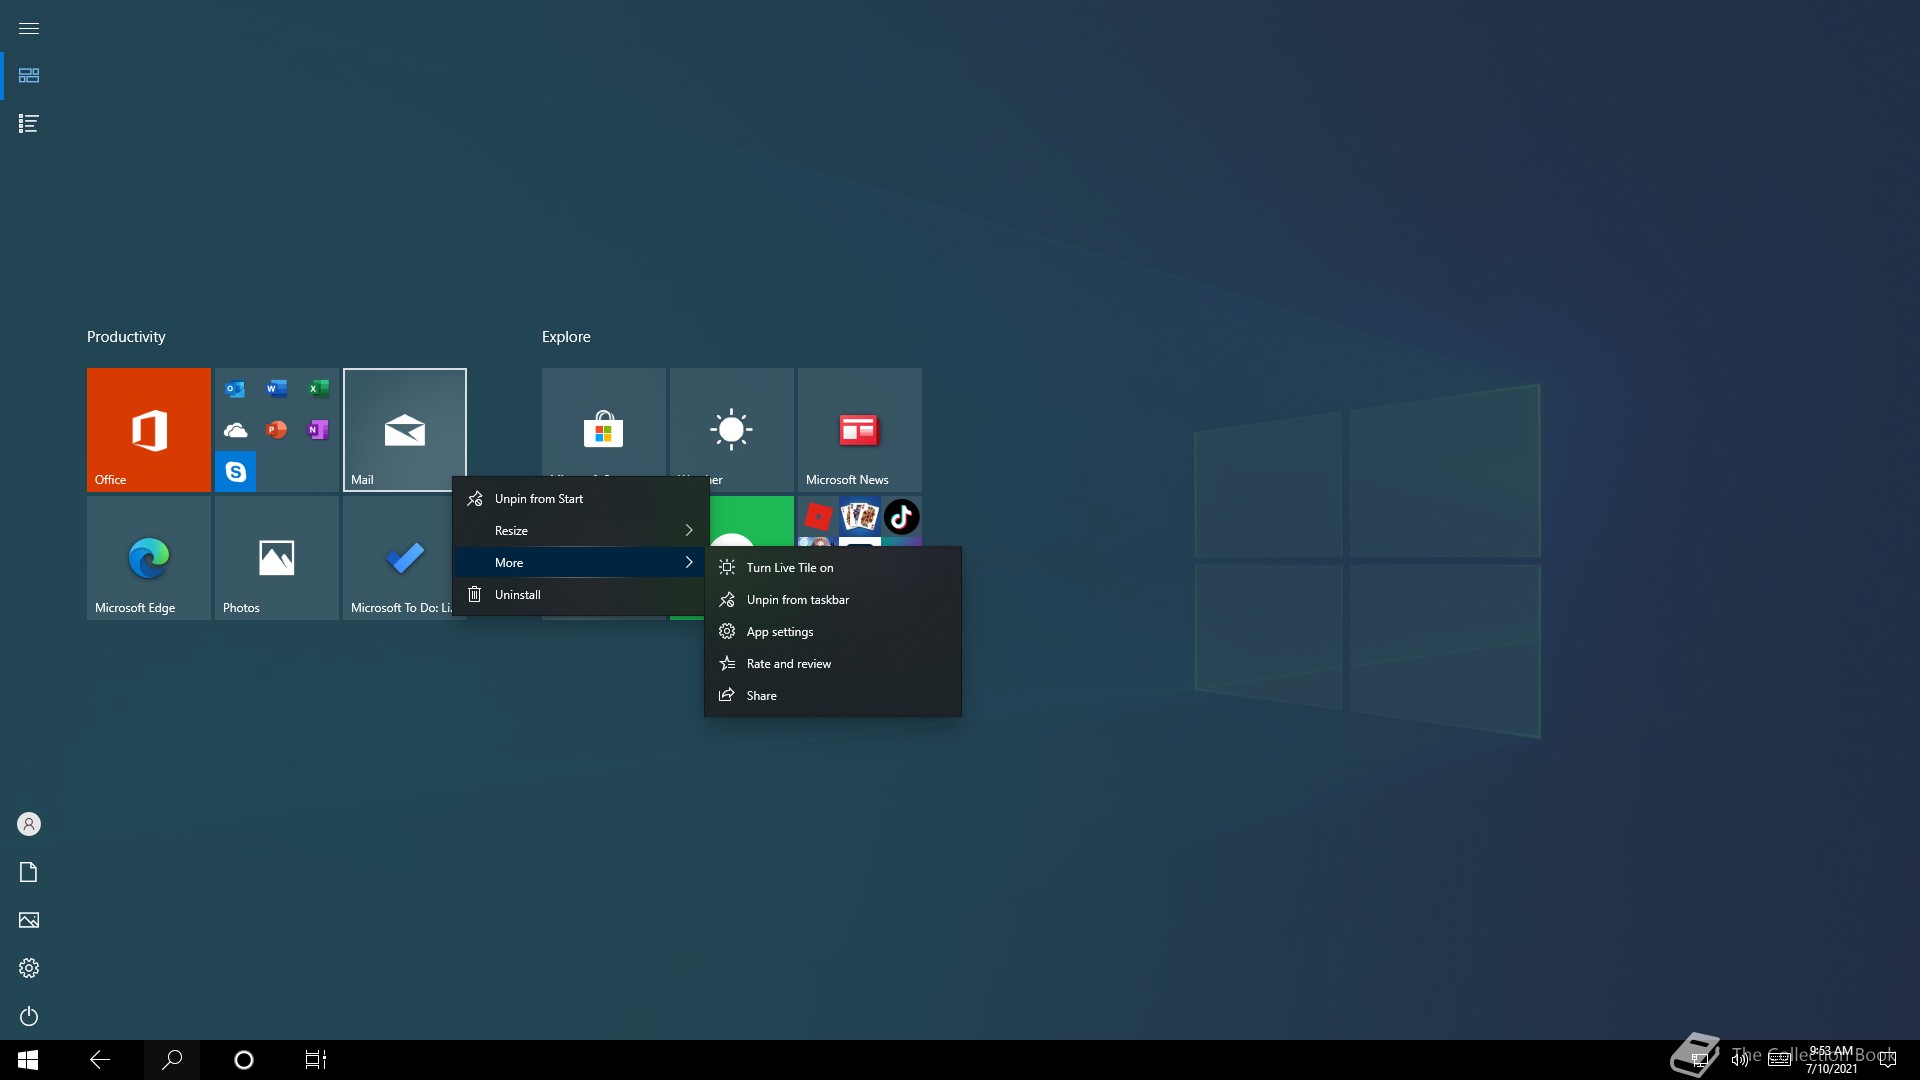Expand More submenu chevron

pos(689,563)
